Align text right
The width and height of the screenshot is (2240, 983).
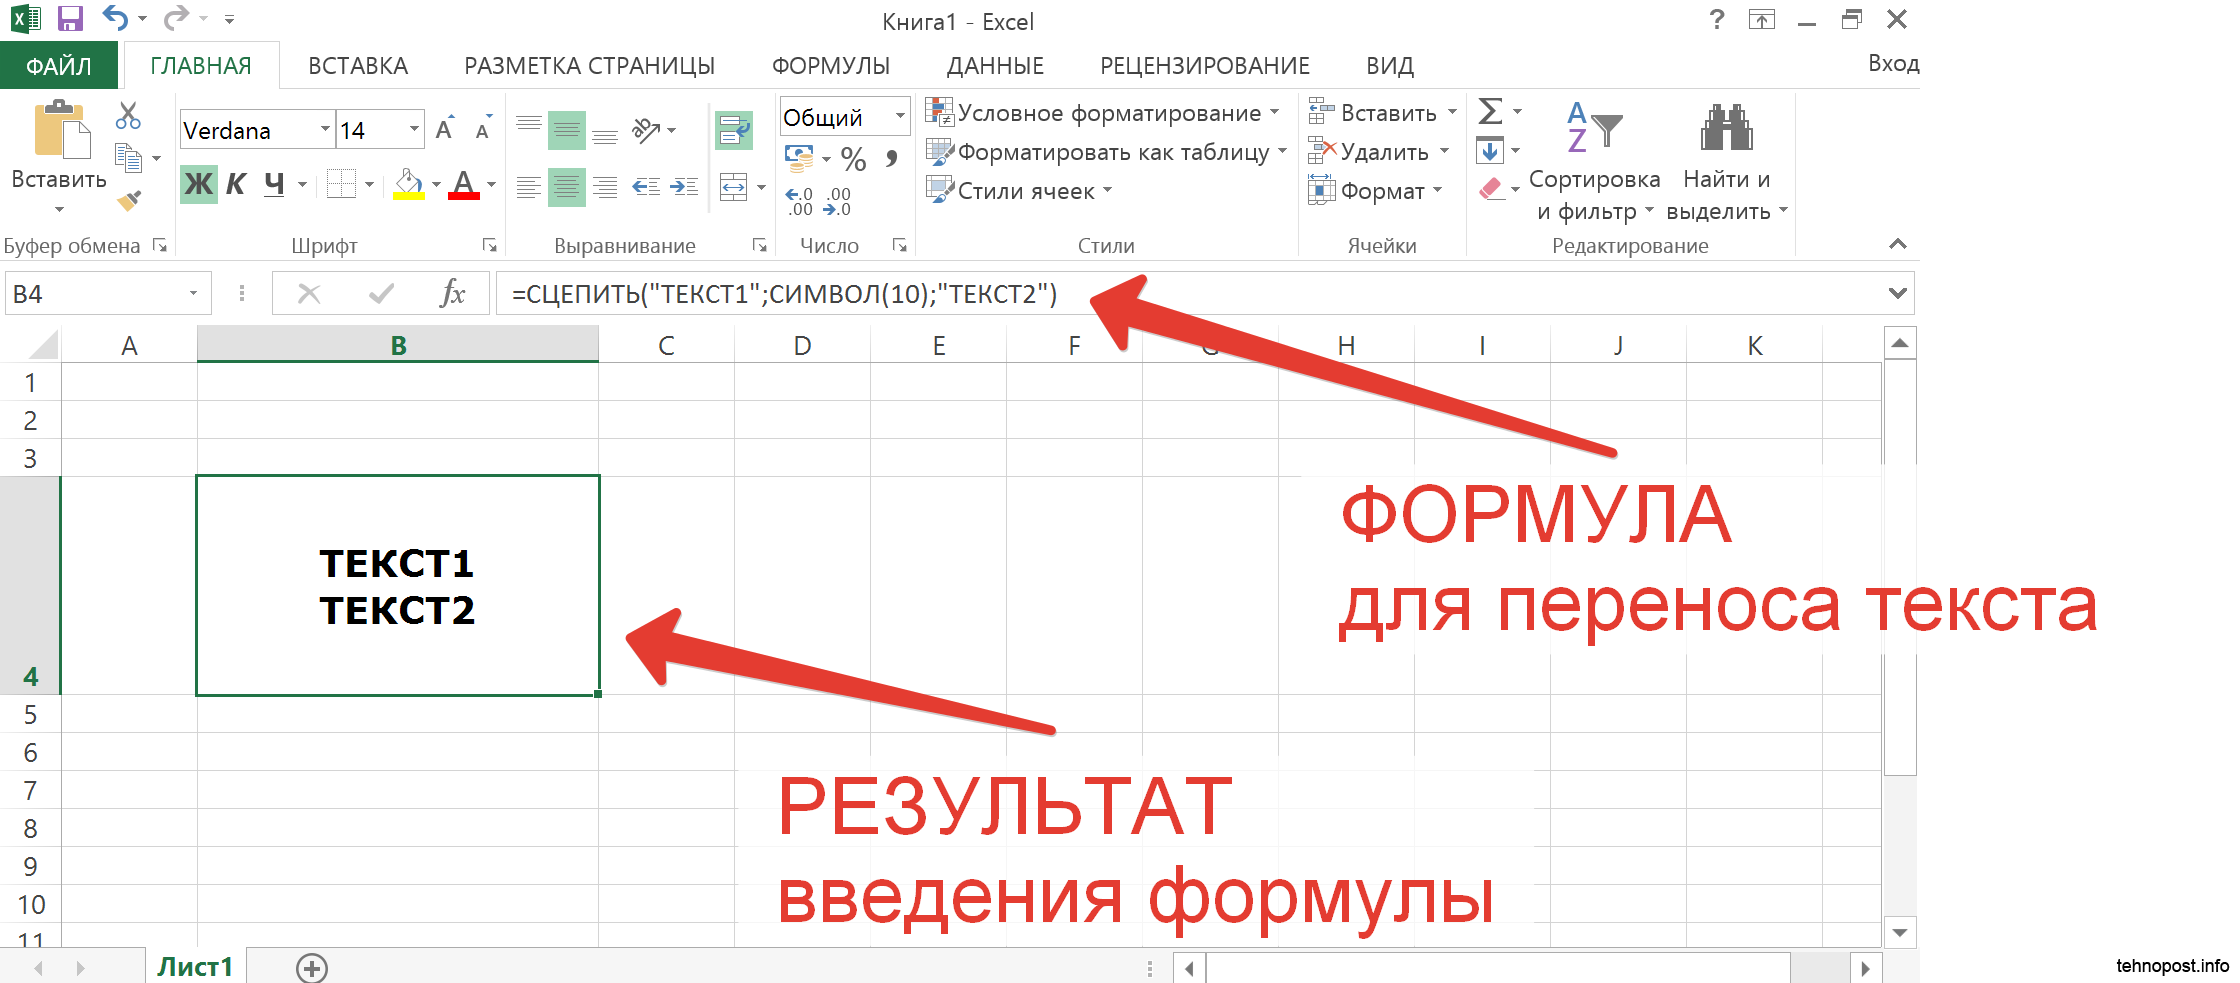pos(605,187)
